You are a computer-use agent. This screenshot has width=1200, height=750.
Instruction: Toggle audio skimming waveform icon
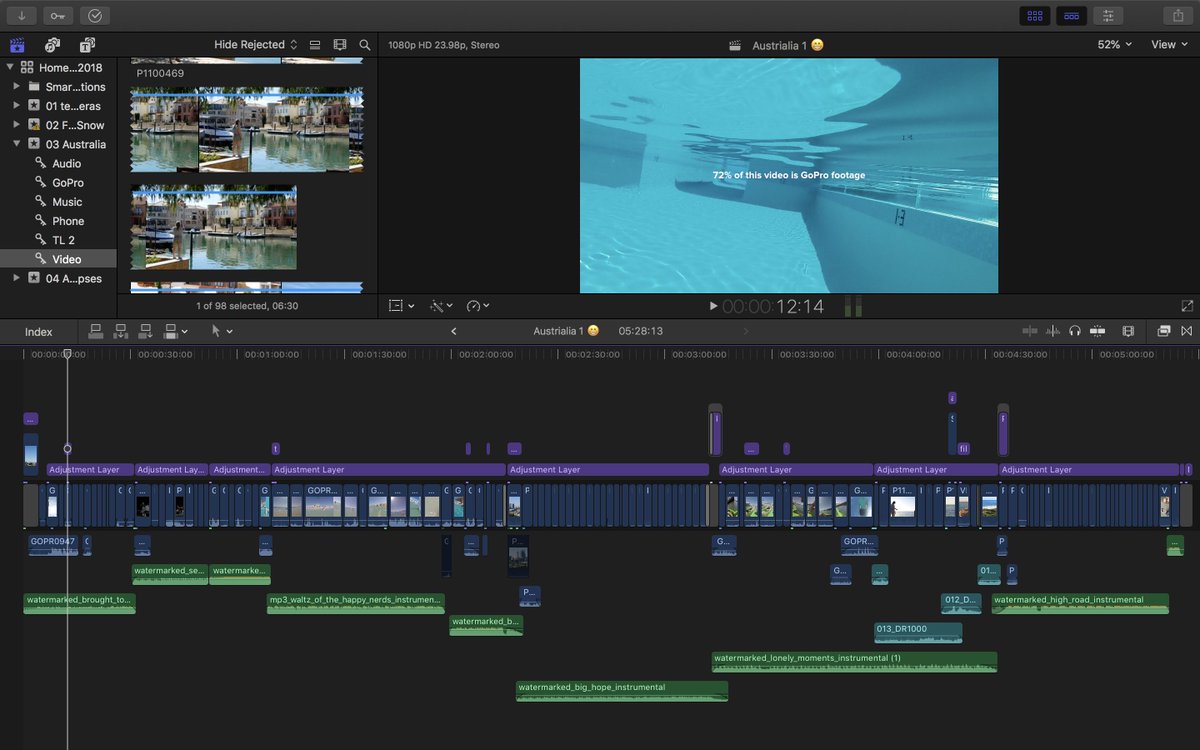pyautogui.click(x=1052, y=330)
